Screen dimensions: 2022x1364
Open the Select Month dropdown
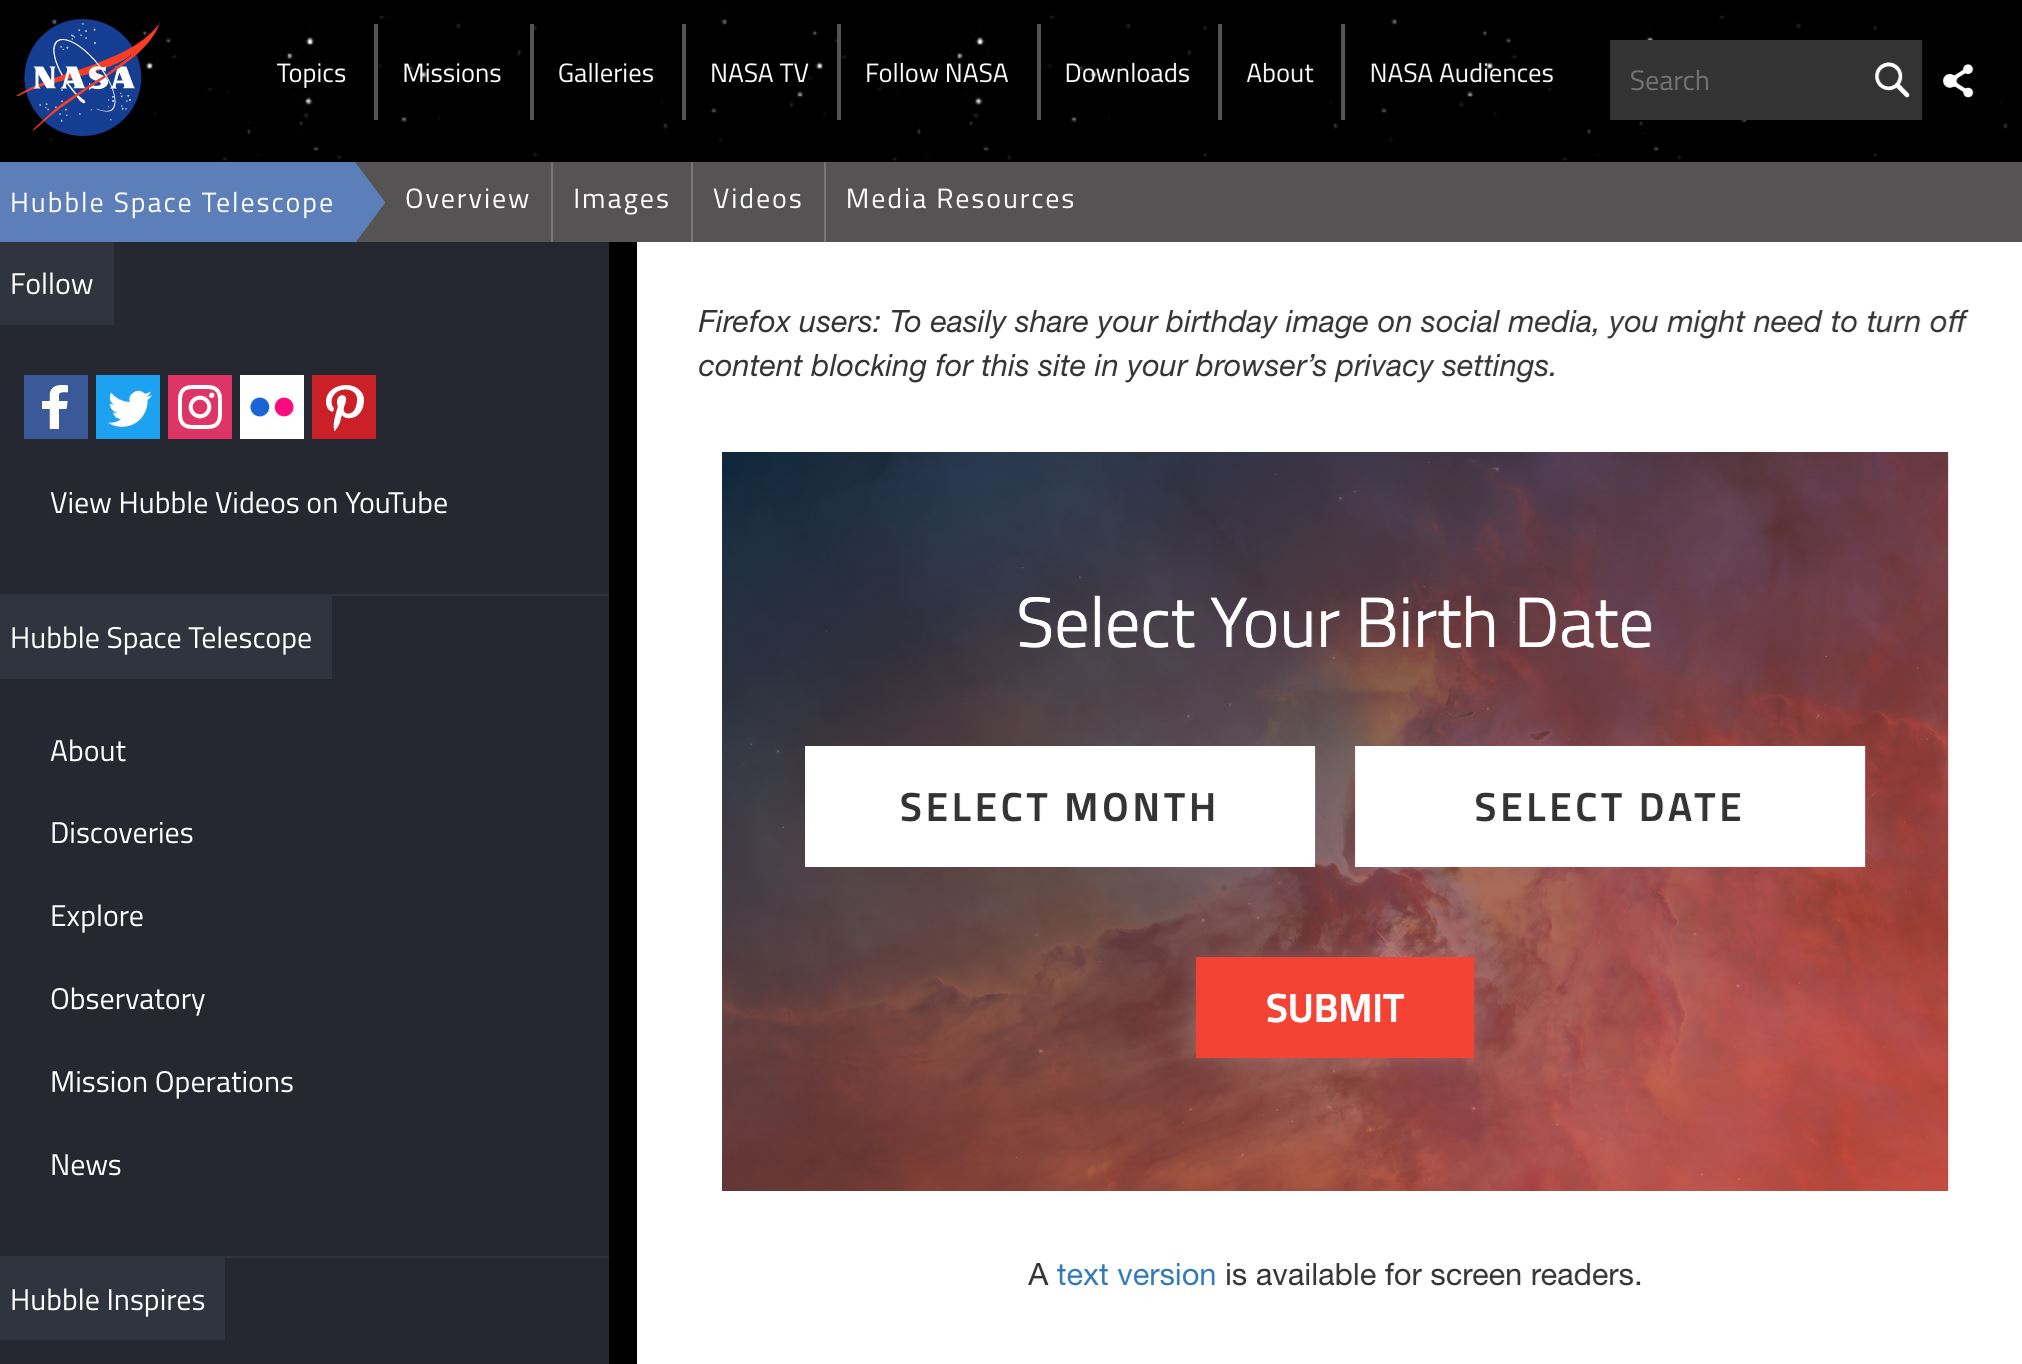pos(1059,806)
